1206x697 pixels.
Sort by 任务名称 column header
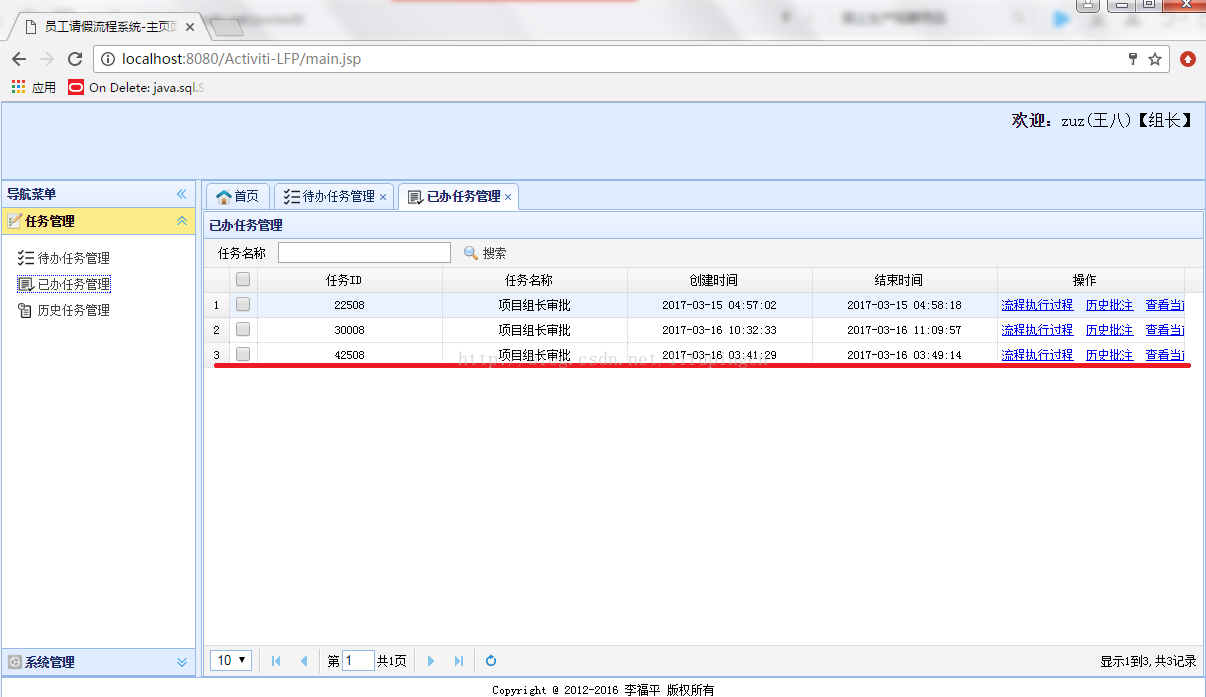click(534, 280)
